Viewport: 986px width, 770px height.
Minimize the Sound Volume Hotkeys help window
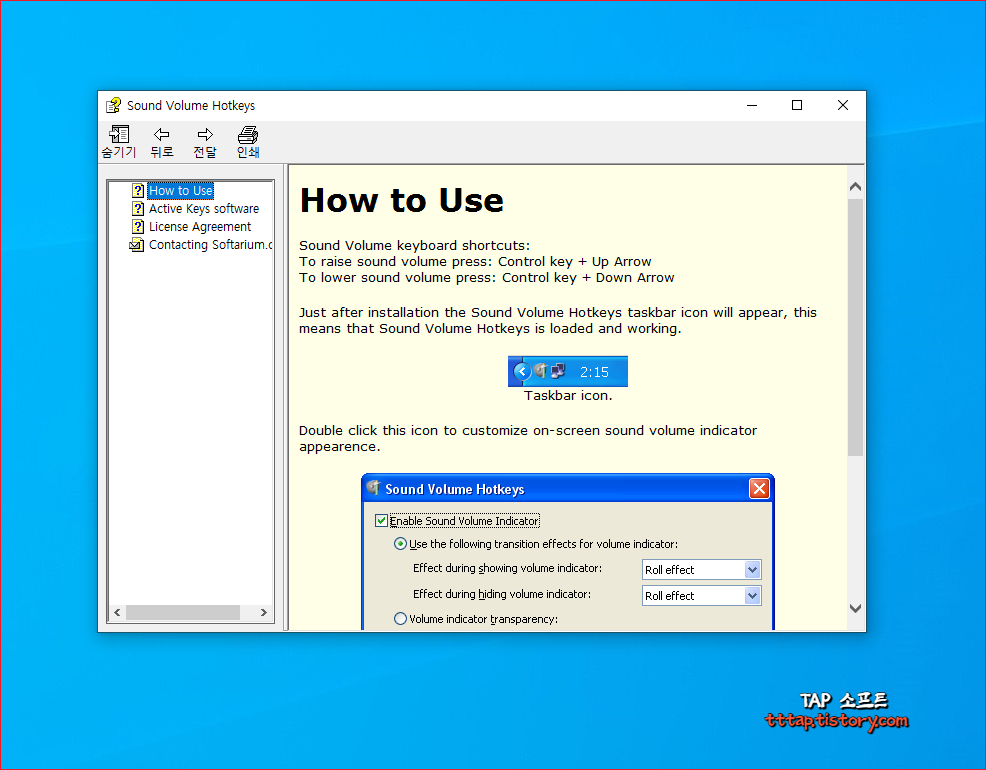tap(751, 106)
